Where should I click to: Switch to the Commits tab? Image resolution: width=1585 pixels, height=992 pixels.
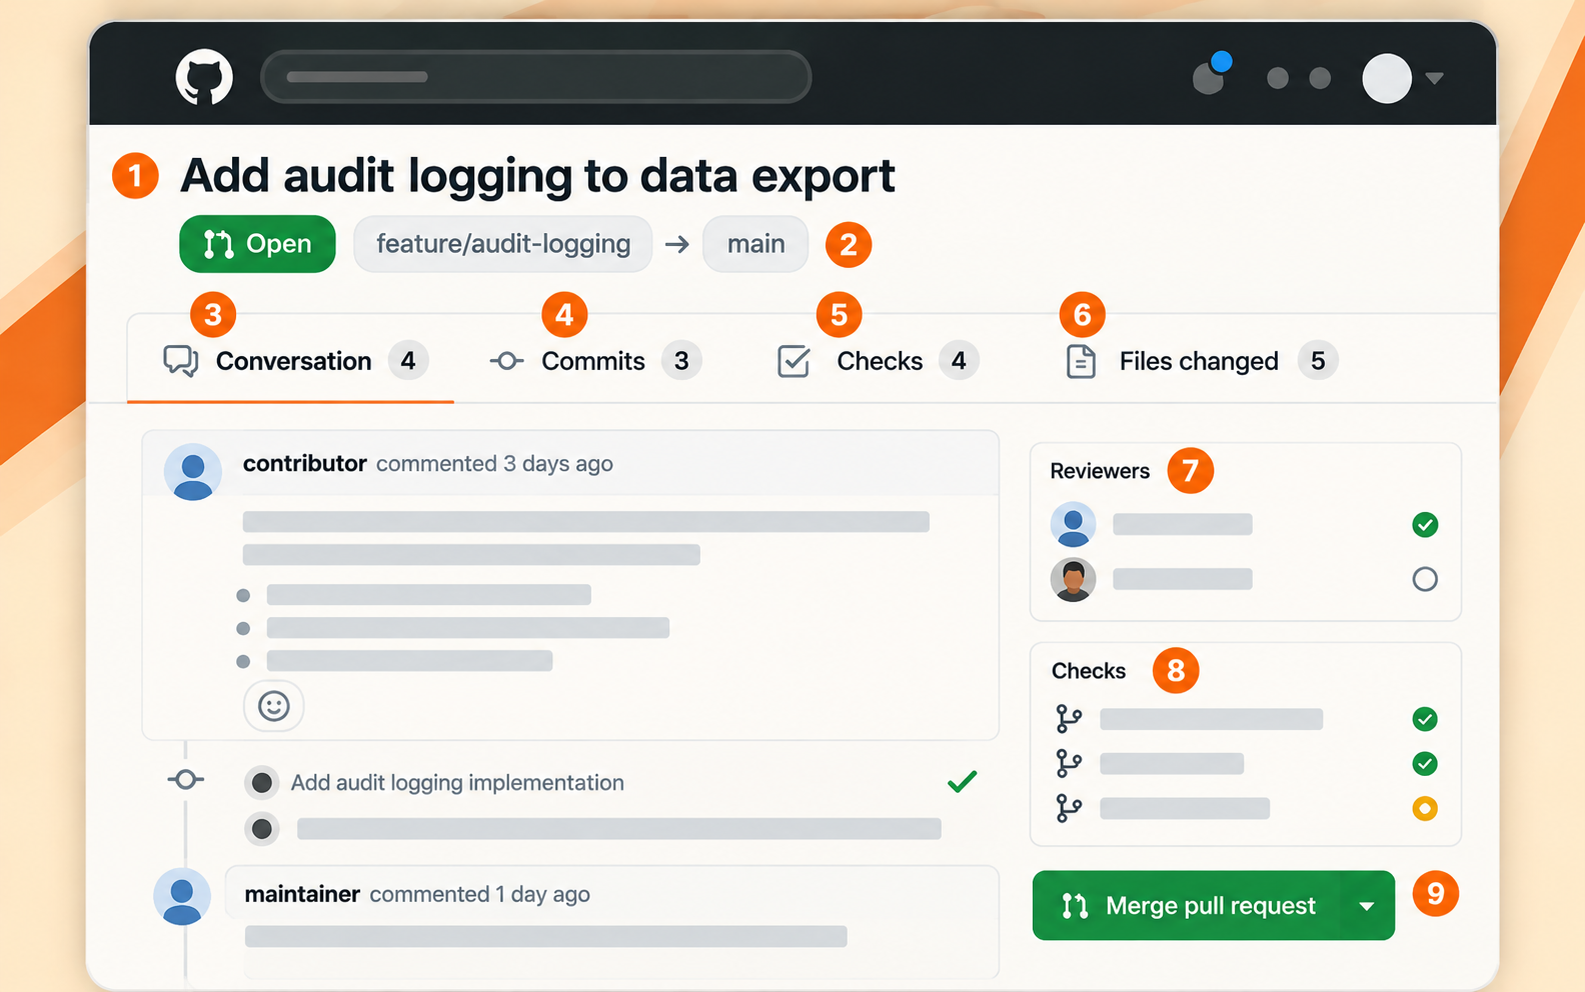(595, 361)
